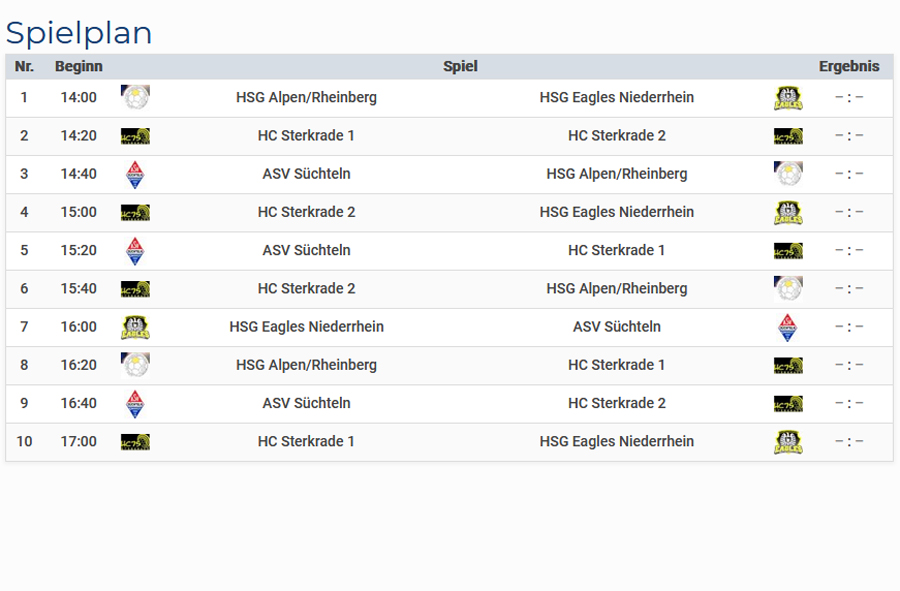Screen dimensions: 900x591
Task: Open HSG Eagles Niederrhein in game 4
Action: point(616,212)
